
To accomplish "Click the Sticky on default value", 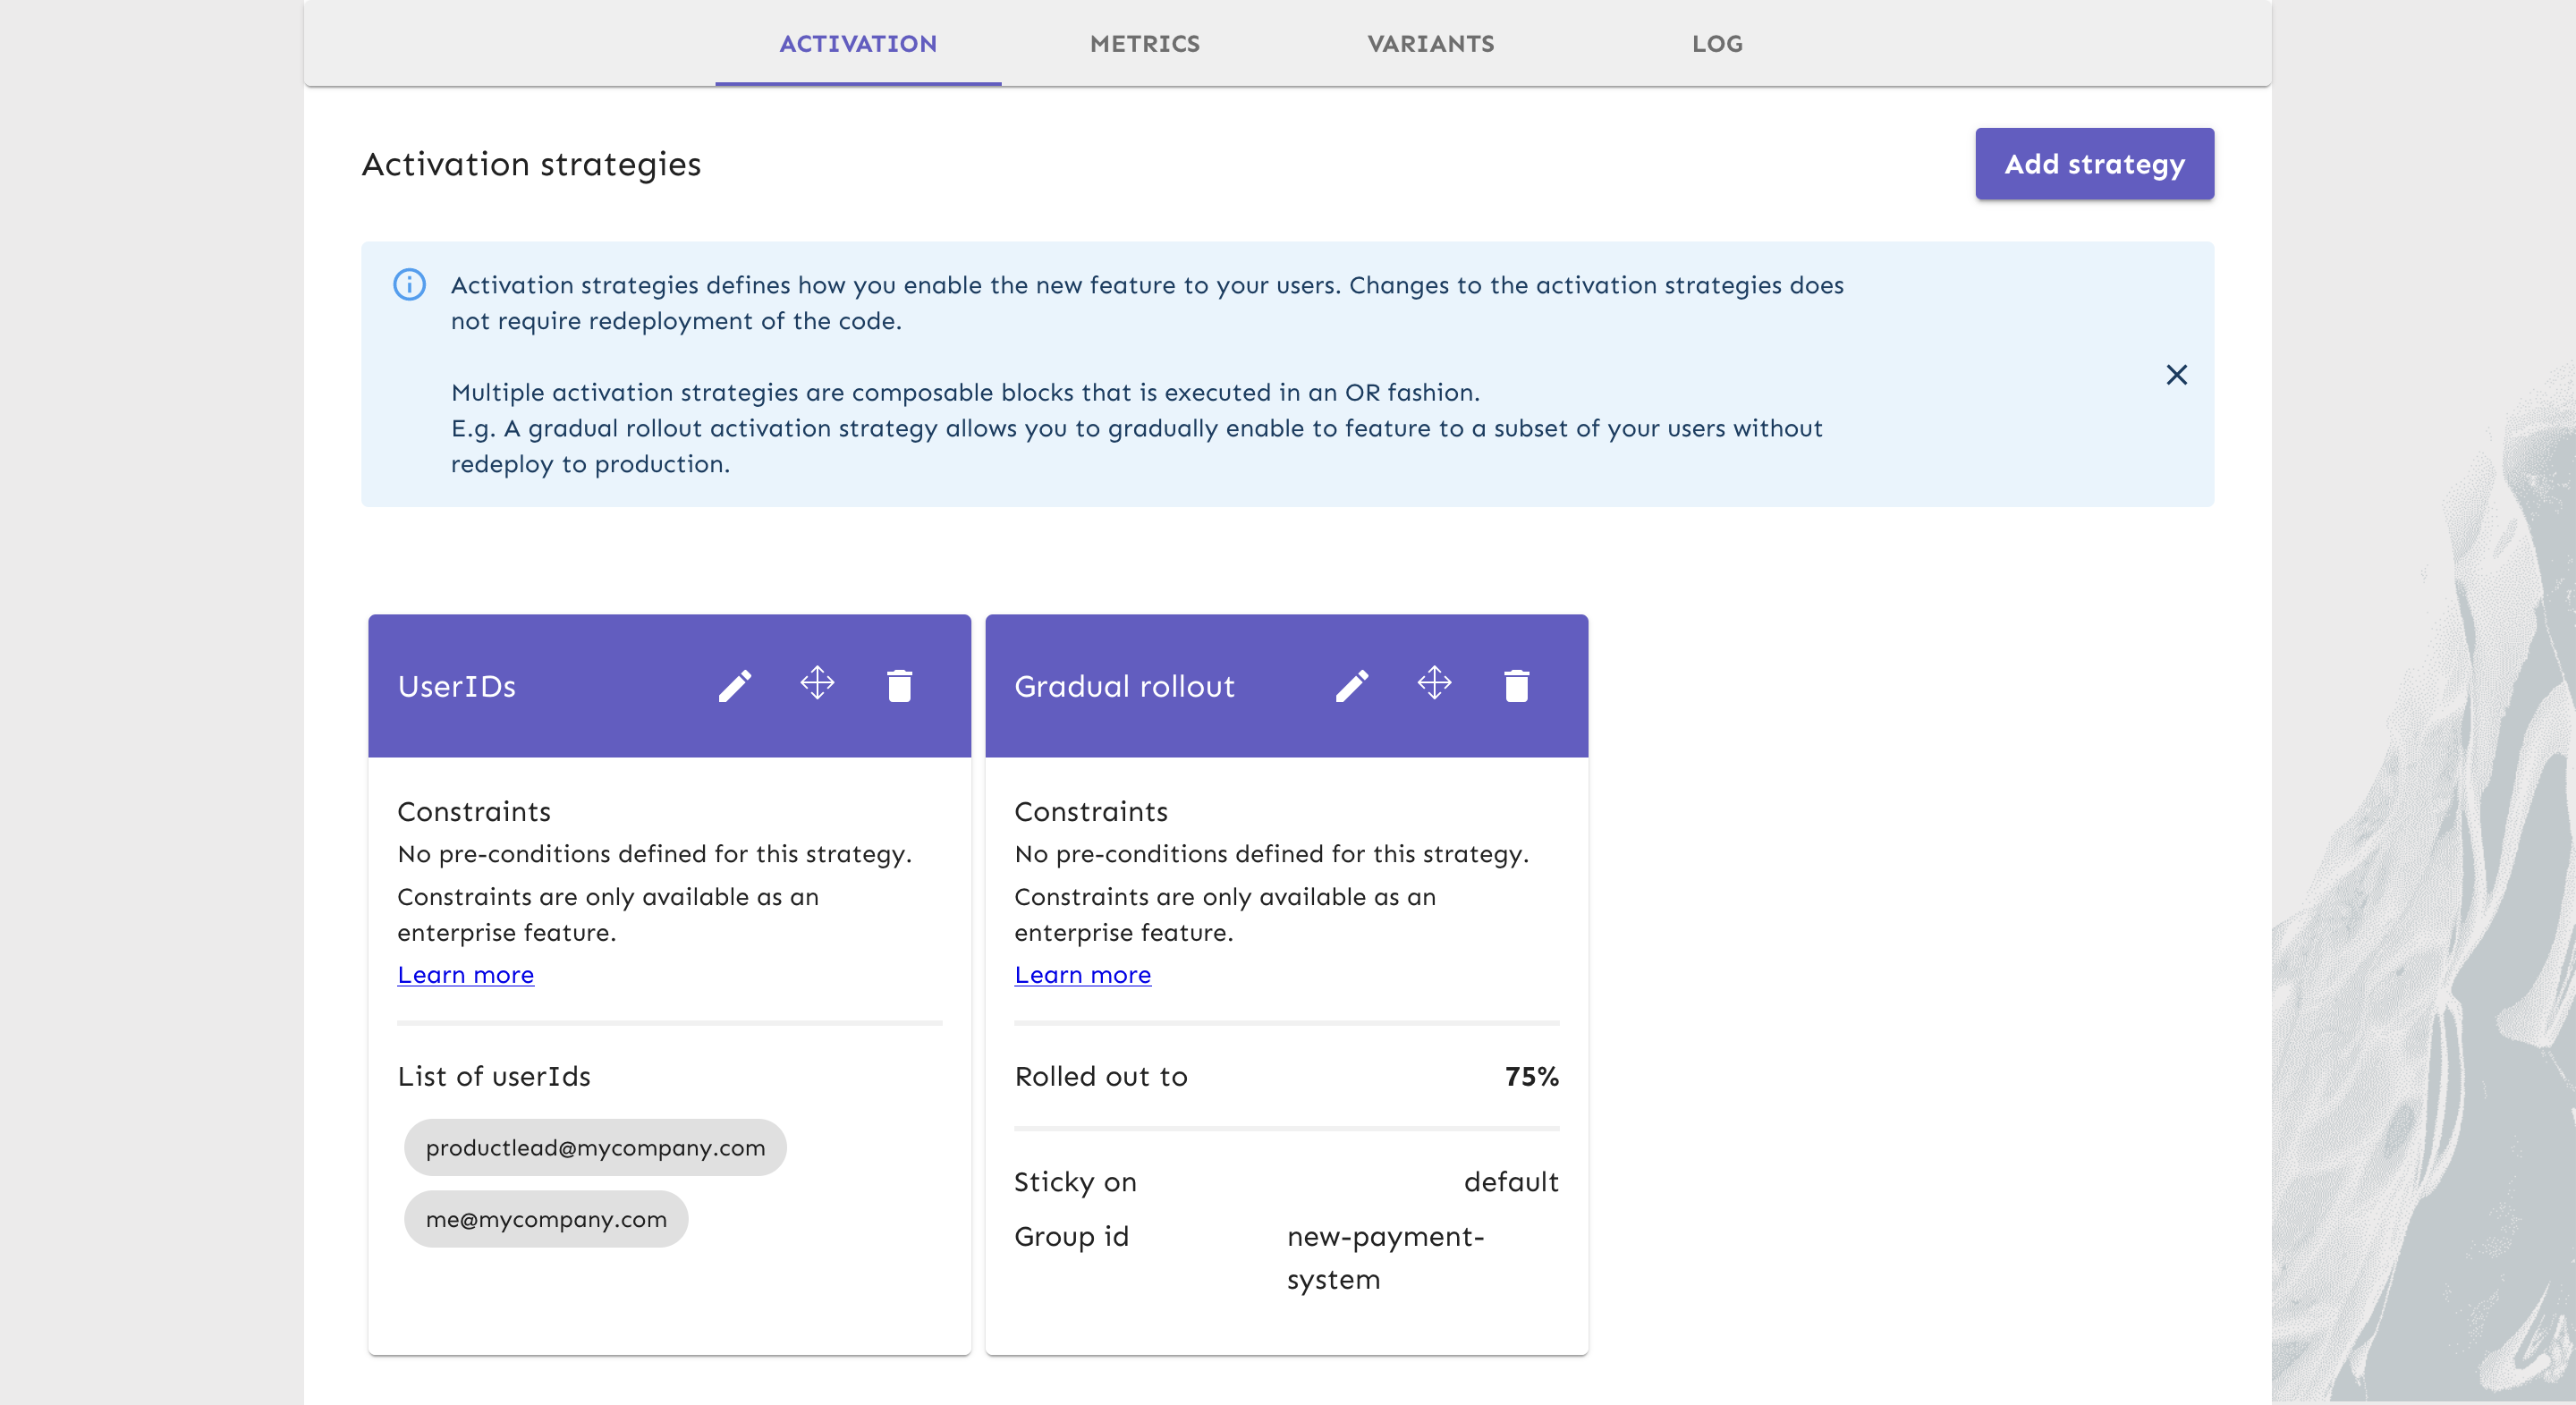I will [1511, 1182].
